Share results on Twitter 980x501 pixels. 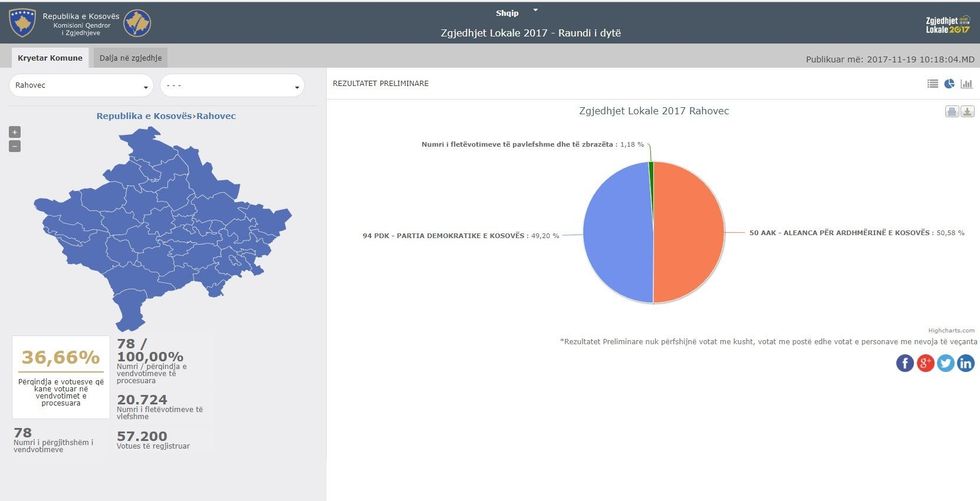(946, 363)
